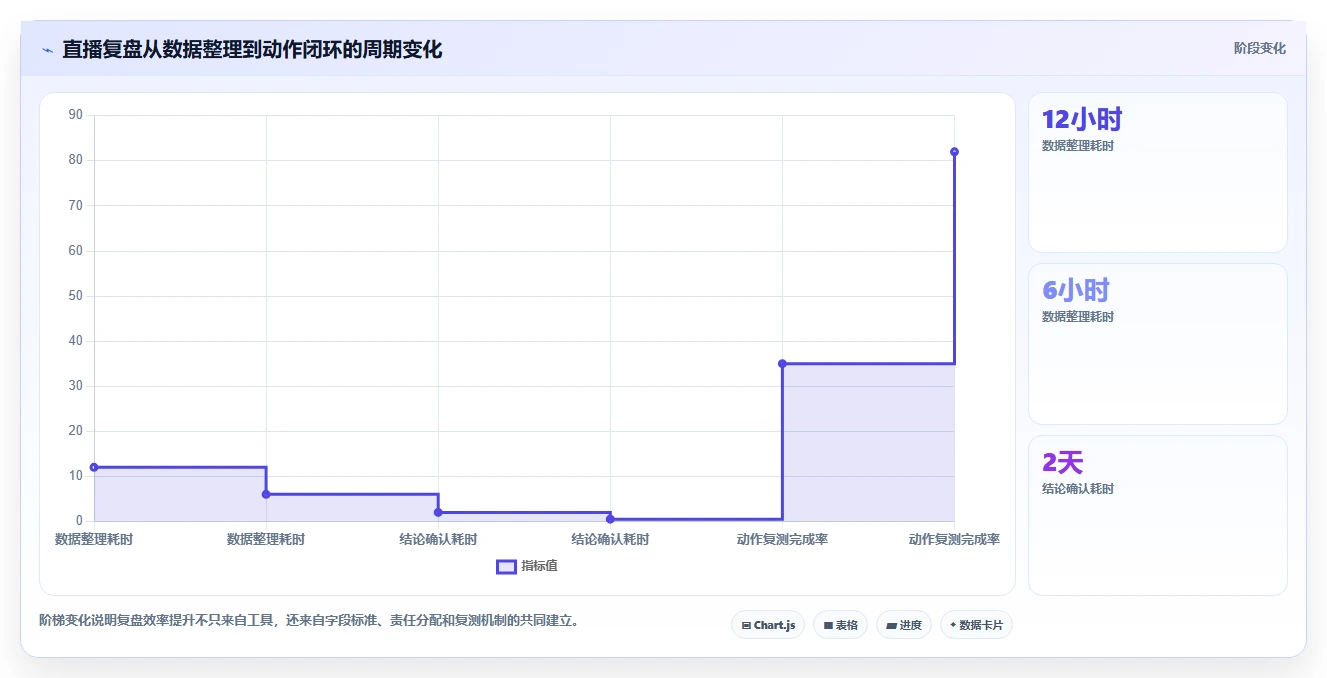Viewport: 1327px width, 678px height.
Task: Click the 6小时 stat card value
Action: [x=1076, y=291]
